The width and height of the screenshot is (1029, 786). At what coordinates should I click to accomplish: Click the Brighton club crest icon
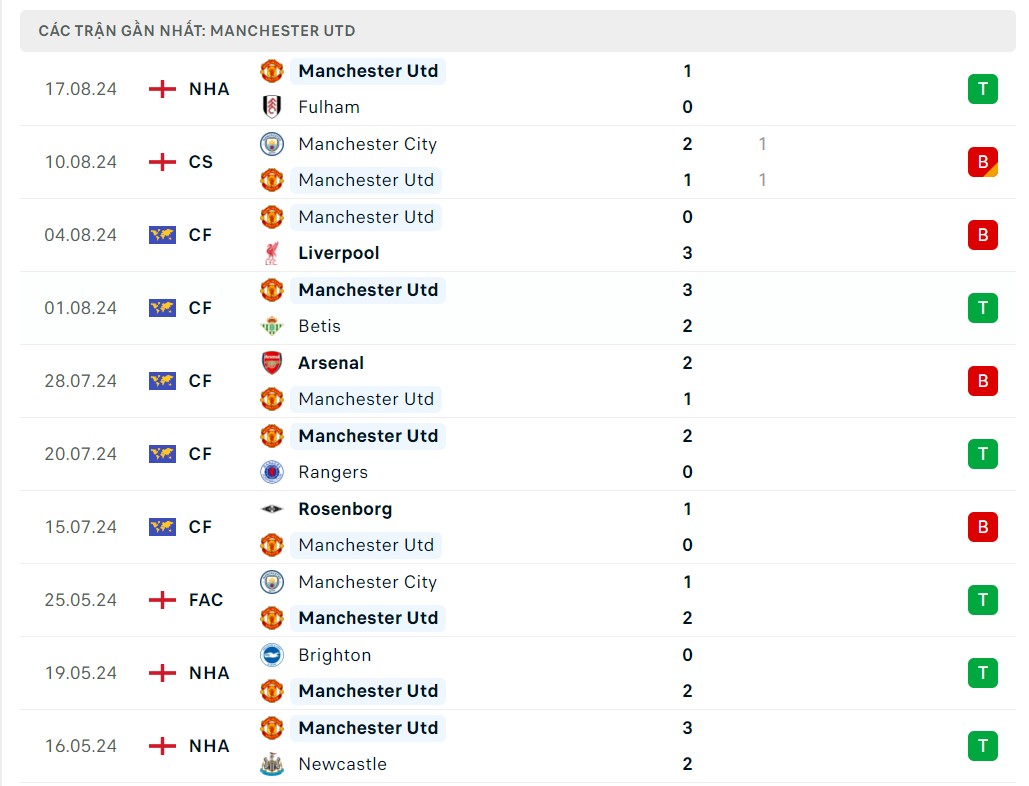(x=272, y=655)
